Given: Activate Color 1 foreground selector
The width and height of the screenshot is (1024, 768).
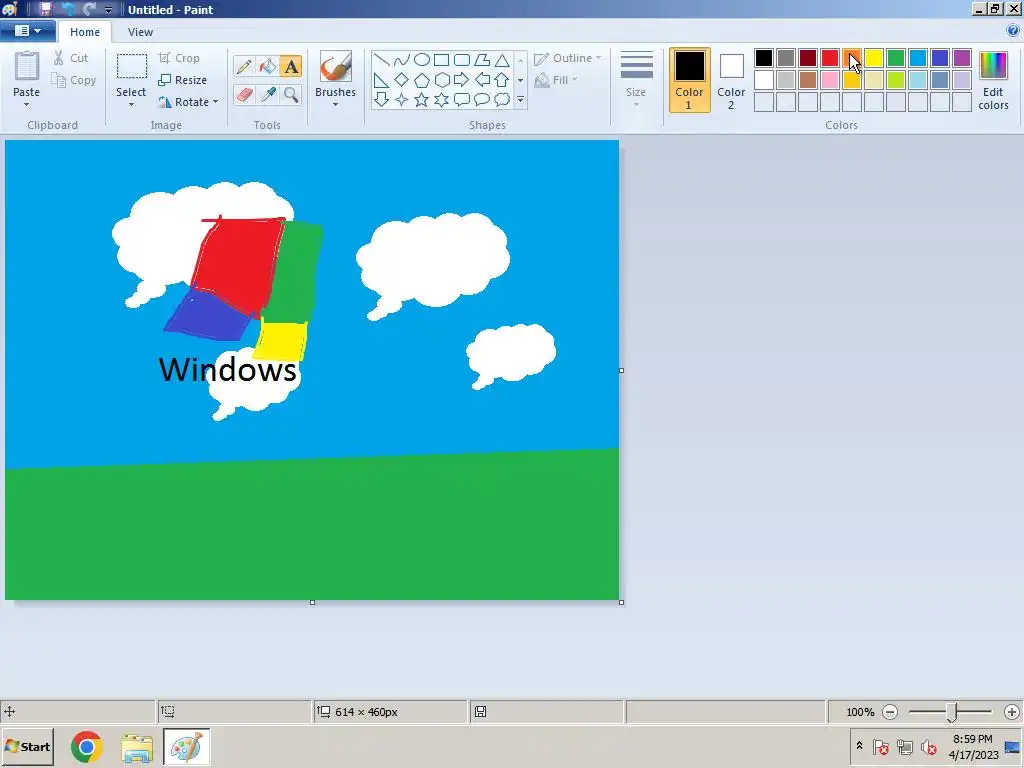Looking at the screenshot, I should point(690,80).
